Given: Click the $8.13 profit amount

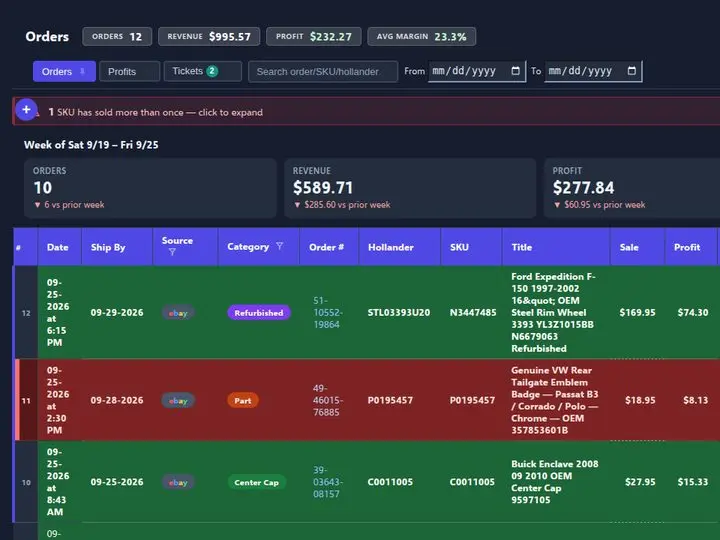Looking at the screenshot, I should [x=695, y=400].
